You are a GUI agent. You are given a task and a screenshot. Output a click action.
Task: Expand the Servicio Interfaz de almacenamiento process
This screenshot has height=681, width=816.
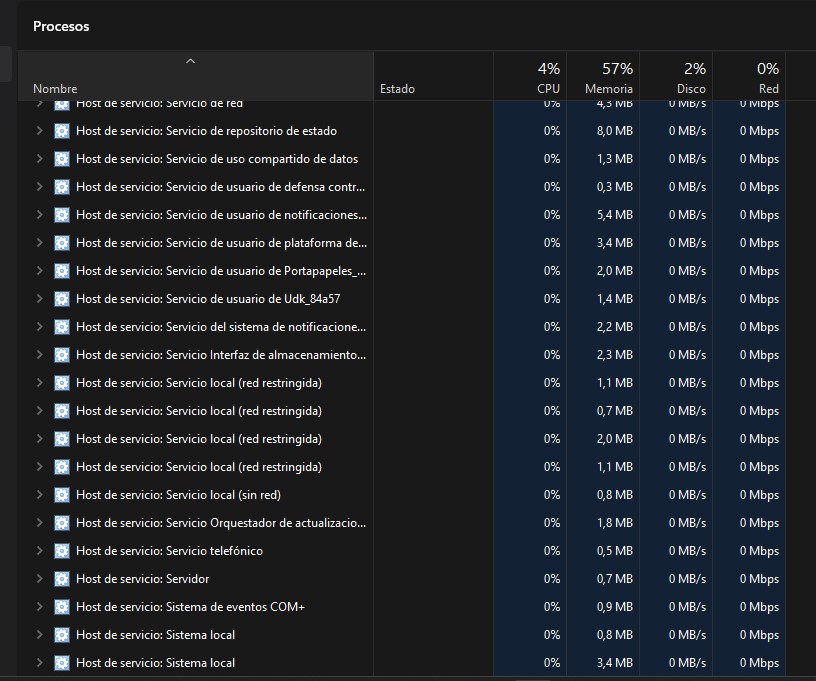[40, 355]
